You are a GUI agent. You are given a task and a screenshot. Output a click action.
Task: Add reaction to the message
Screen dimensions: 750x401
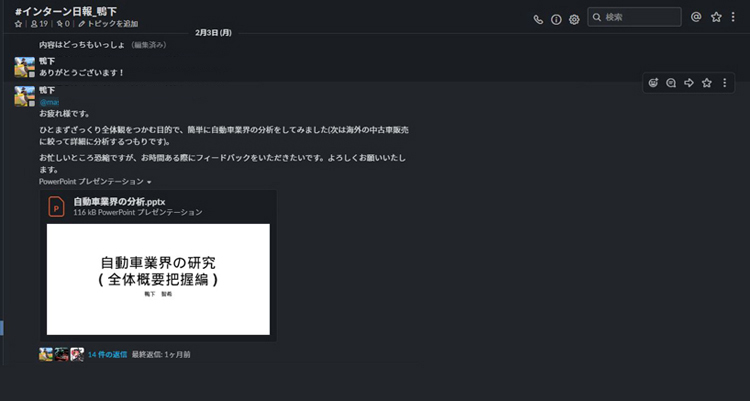coord(653,83)
